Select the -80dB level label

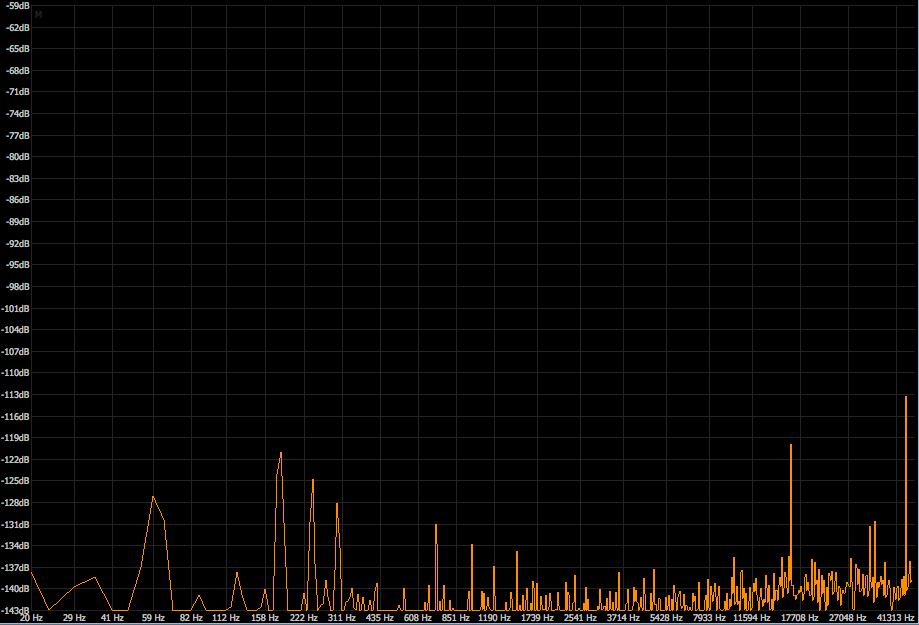coord(18,157)
